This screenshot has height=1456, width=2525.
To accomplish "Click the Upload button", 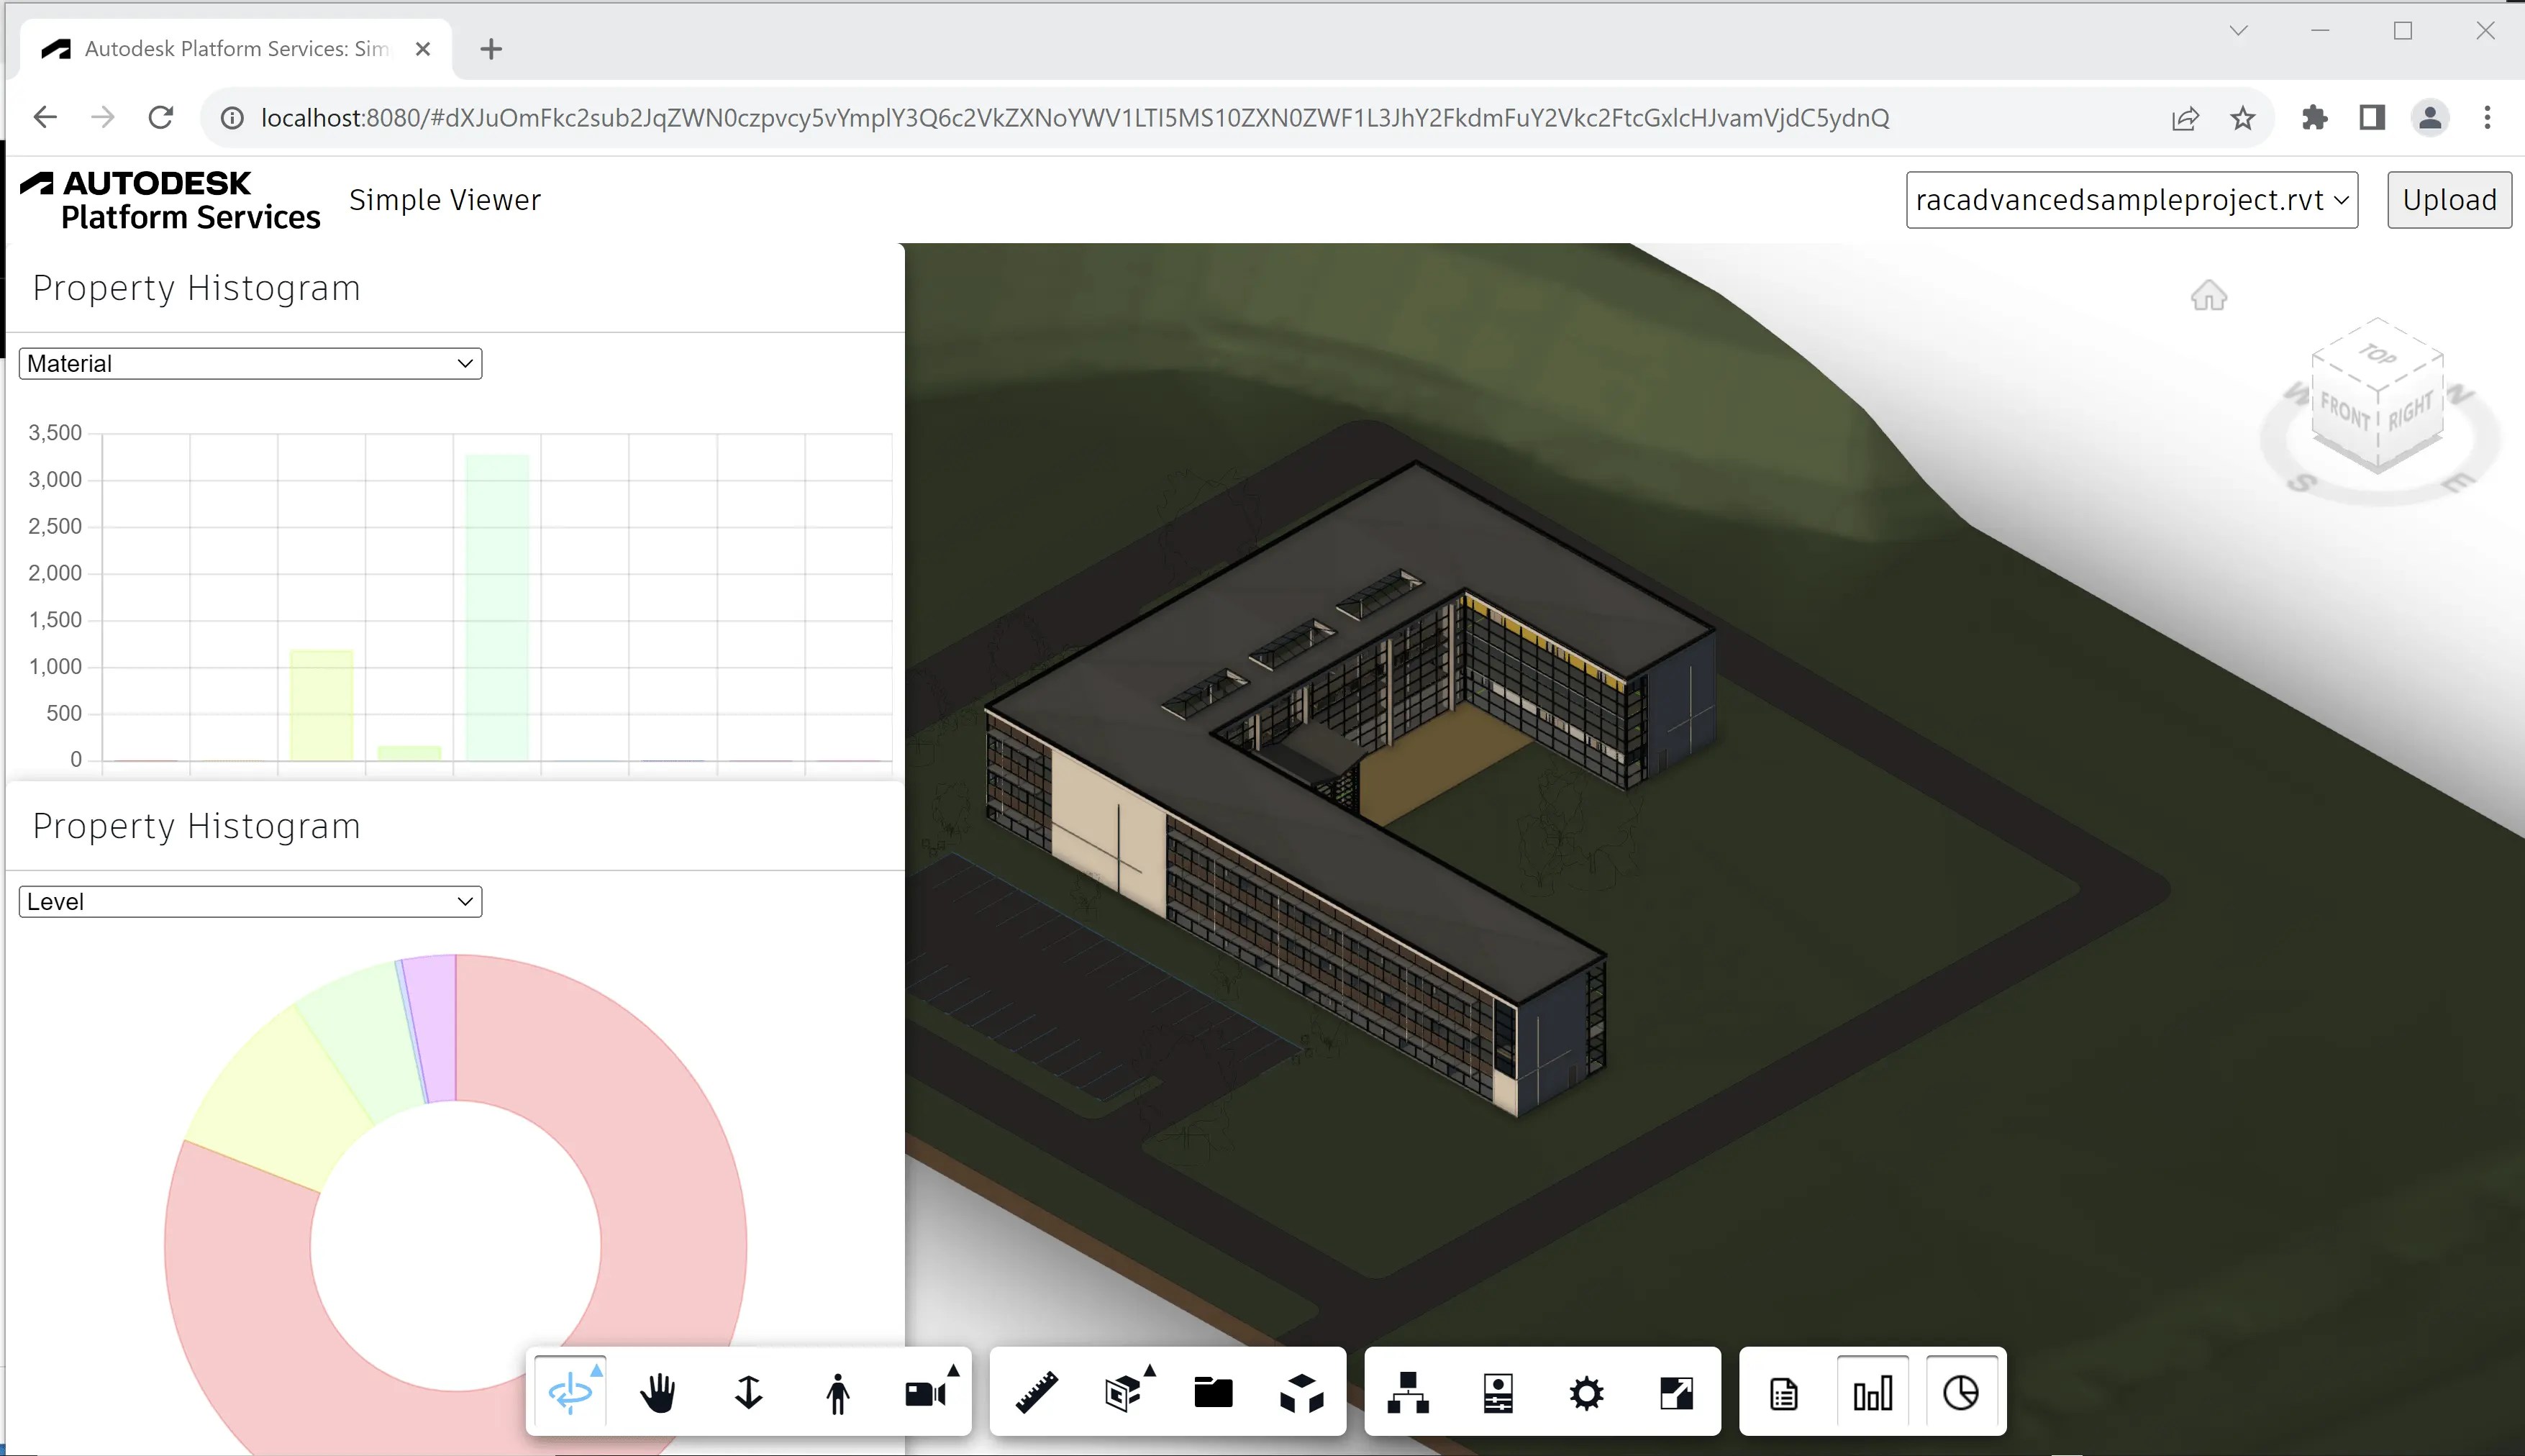I will point(2449,199).
